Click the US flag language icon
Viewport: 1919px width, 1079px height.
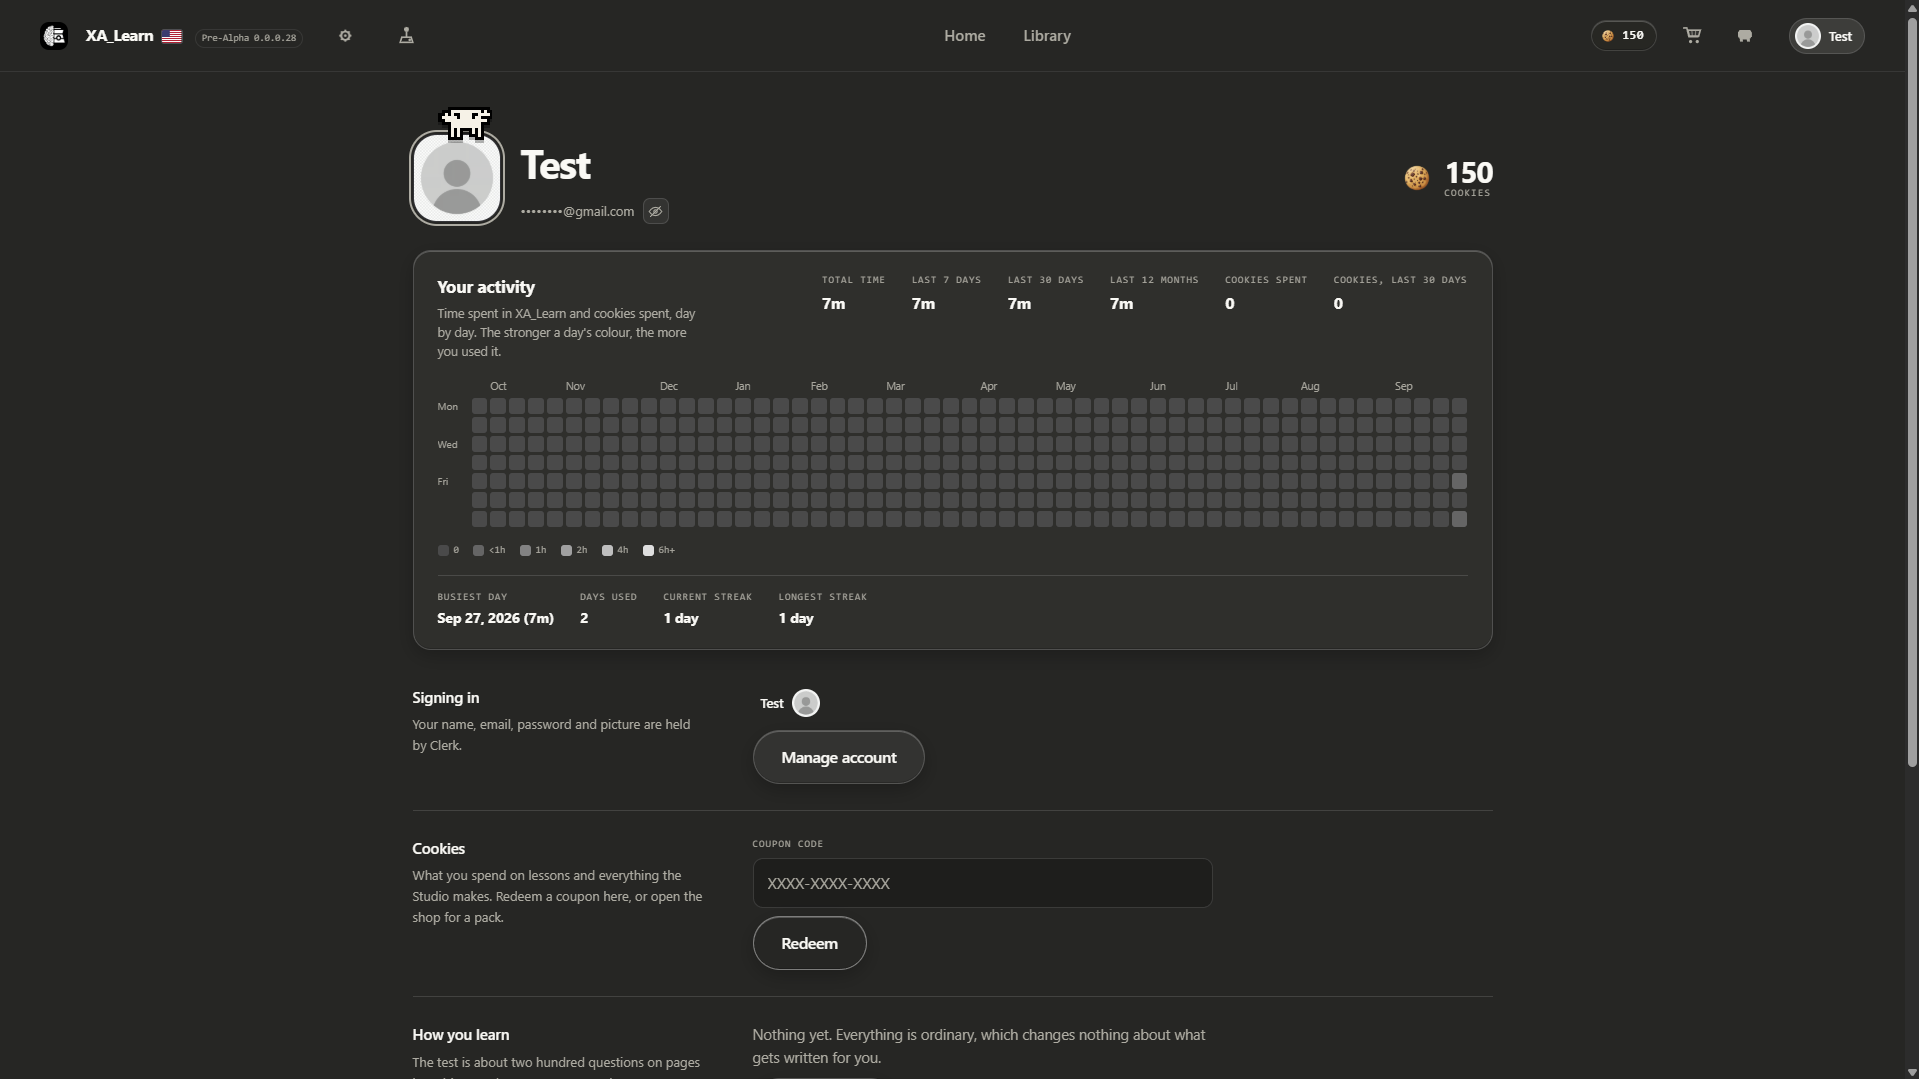[x=172, y=36]
